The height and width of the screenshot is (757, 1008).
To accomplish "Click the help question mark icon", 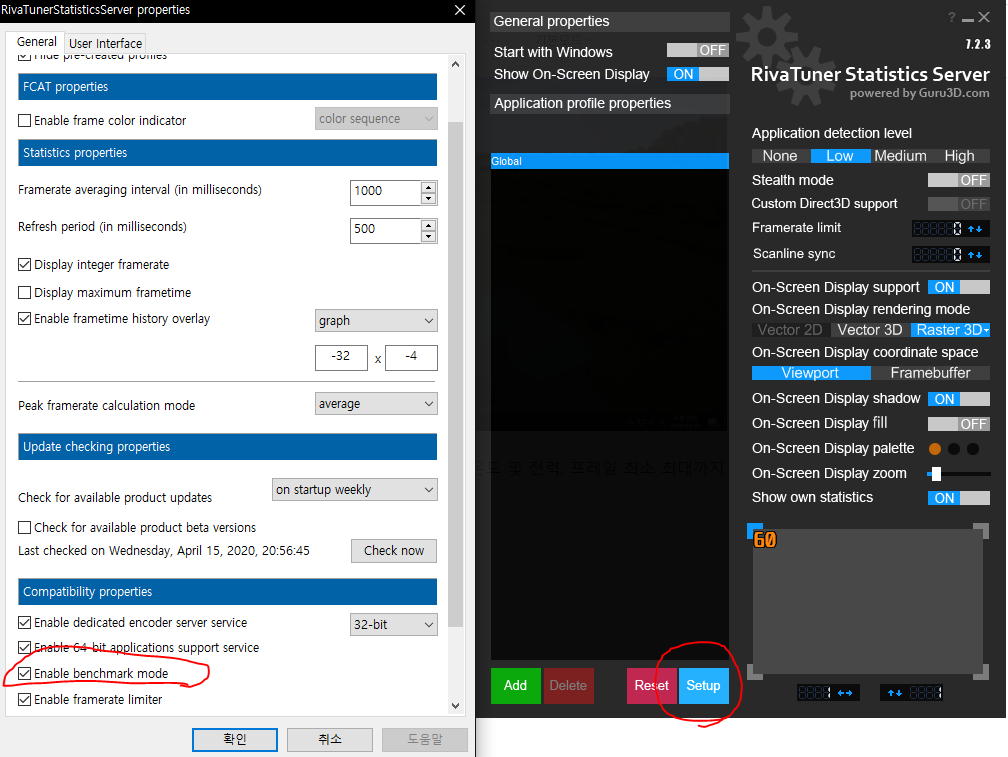I will 951,18.
